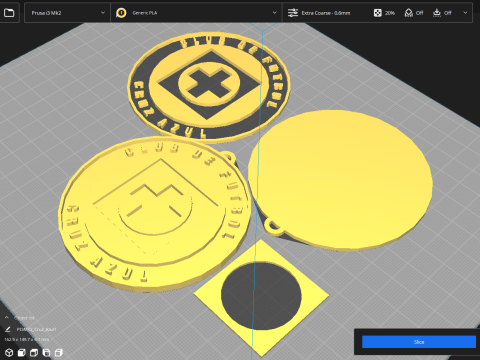Screen dimensions: 480x360
Task: Select the square plate with circular hole
Action: (x=261, y=297)
